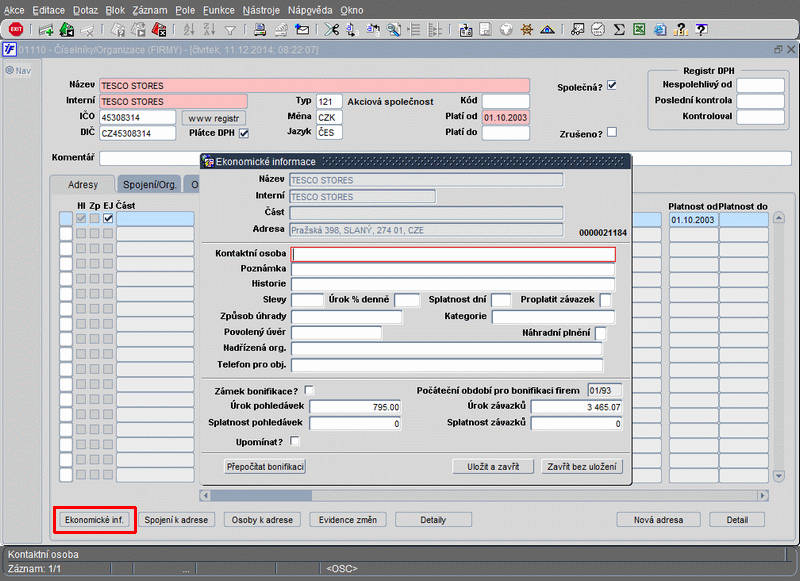
Task: Open the Dotaz menu
Action: coord(85,10)
